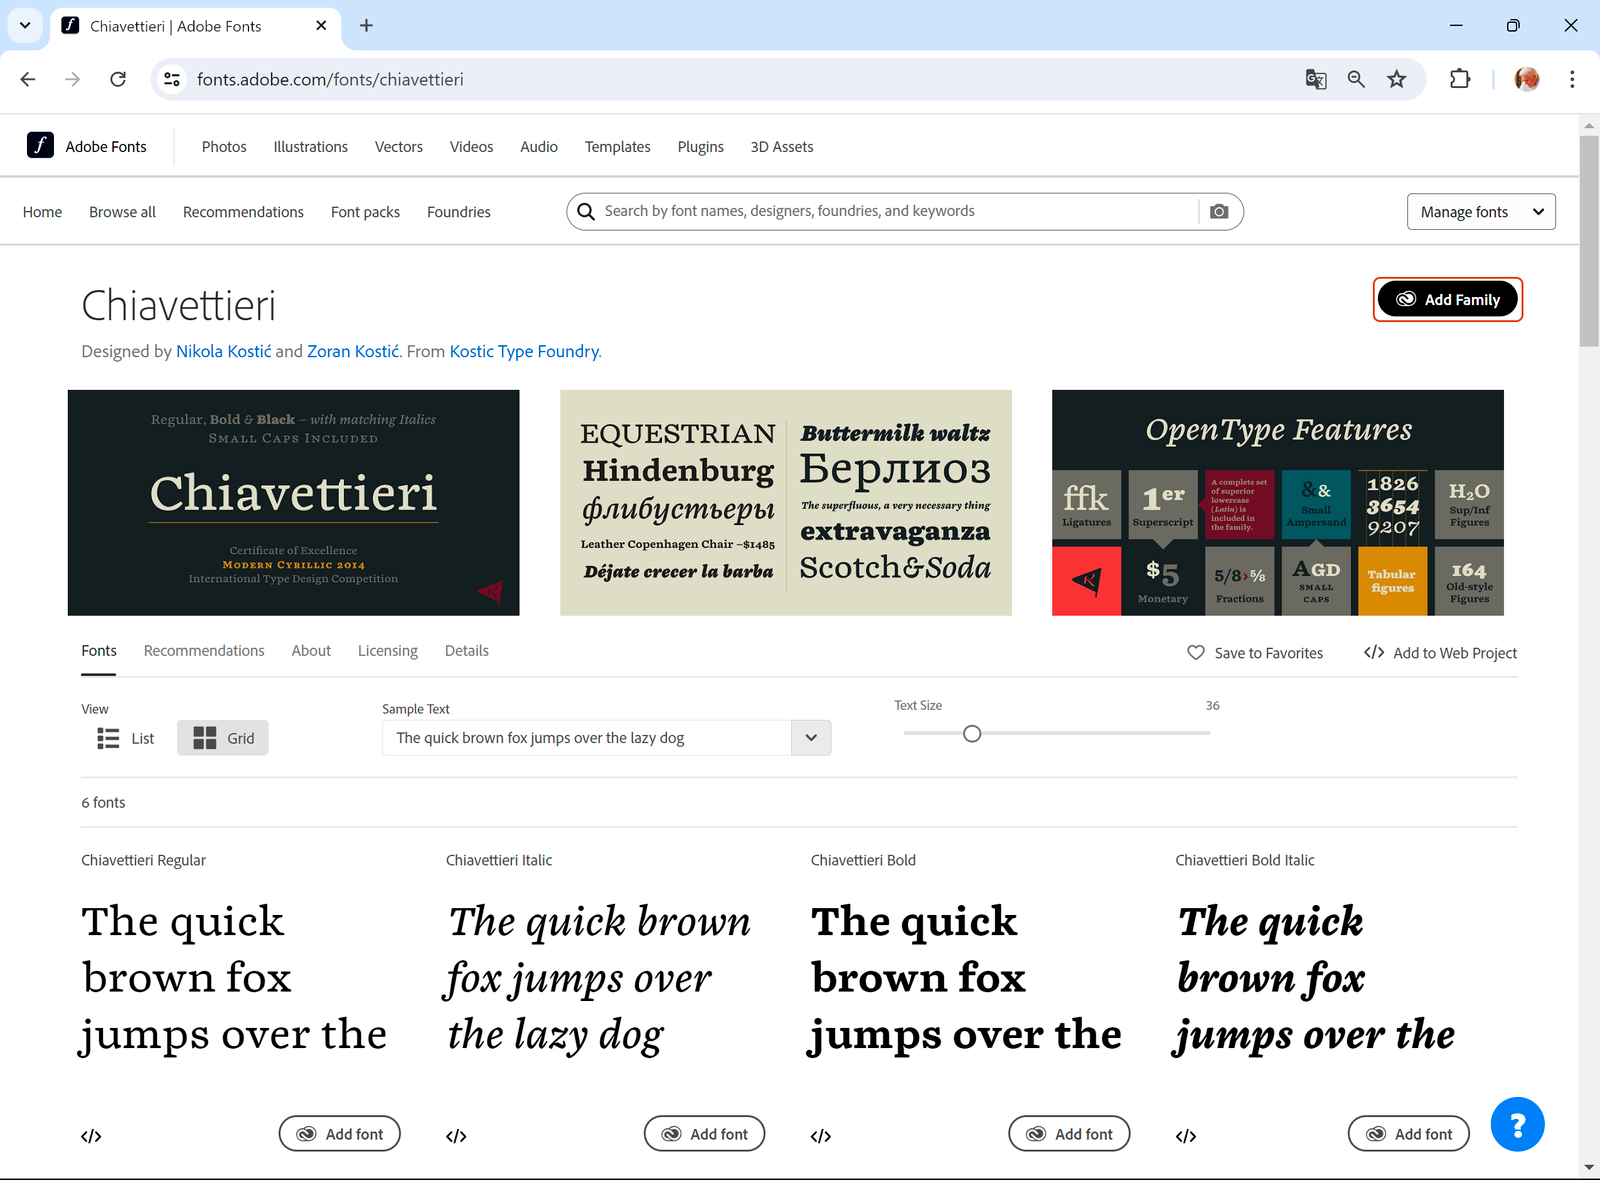Select the Fonts tab
This screenshot has height=1180, width=1600.
[x=99, y=651]
